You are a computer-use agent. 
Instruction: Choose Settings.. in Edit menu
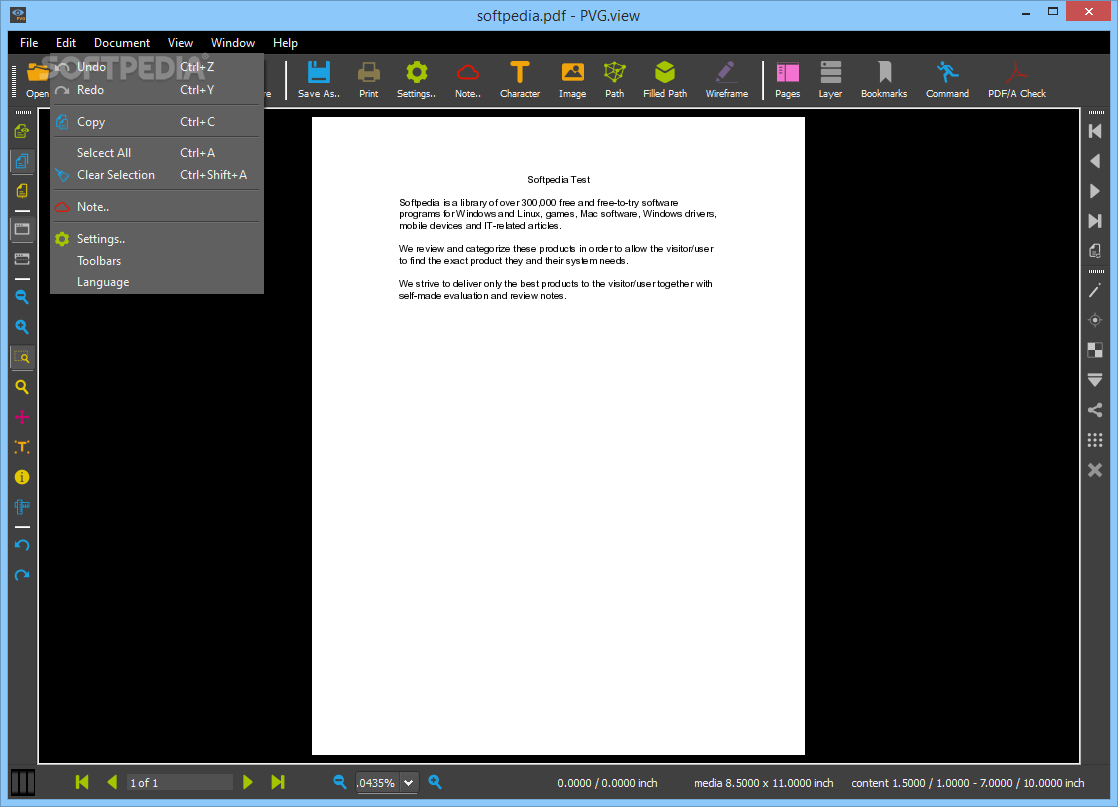157,239
